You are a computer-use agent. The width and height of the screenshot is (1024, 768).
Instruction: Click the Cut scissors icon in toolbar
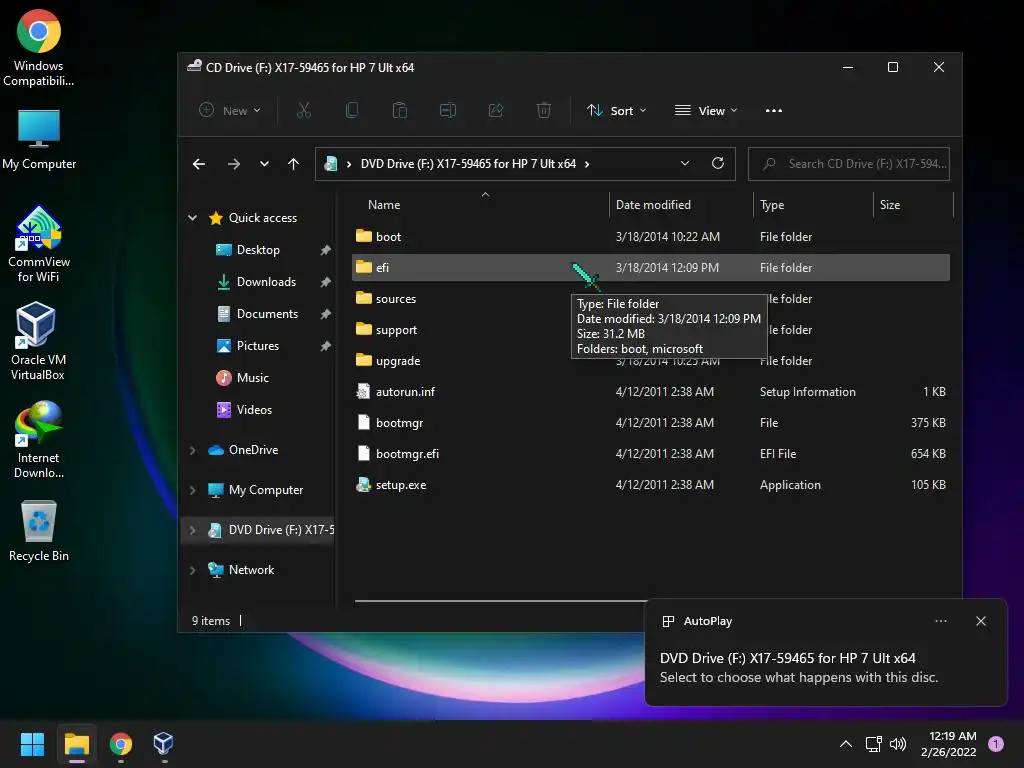(x=304, y=110)
